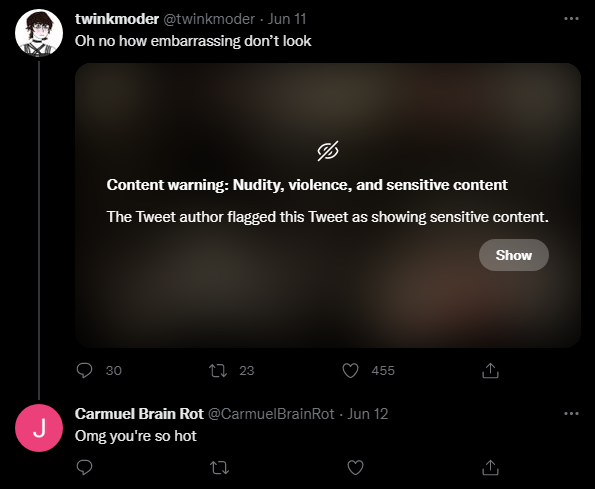The height and width of the screenshot is (489, 595).
Task: Open the twinkmoder display name link
Action: click(117, 19)
